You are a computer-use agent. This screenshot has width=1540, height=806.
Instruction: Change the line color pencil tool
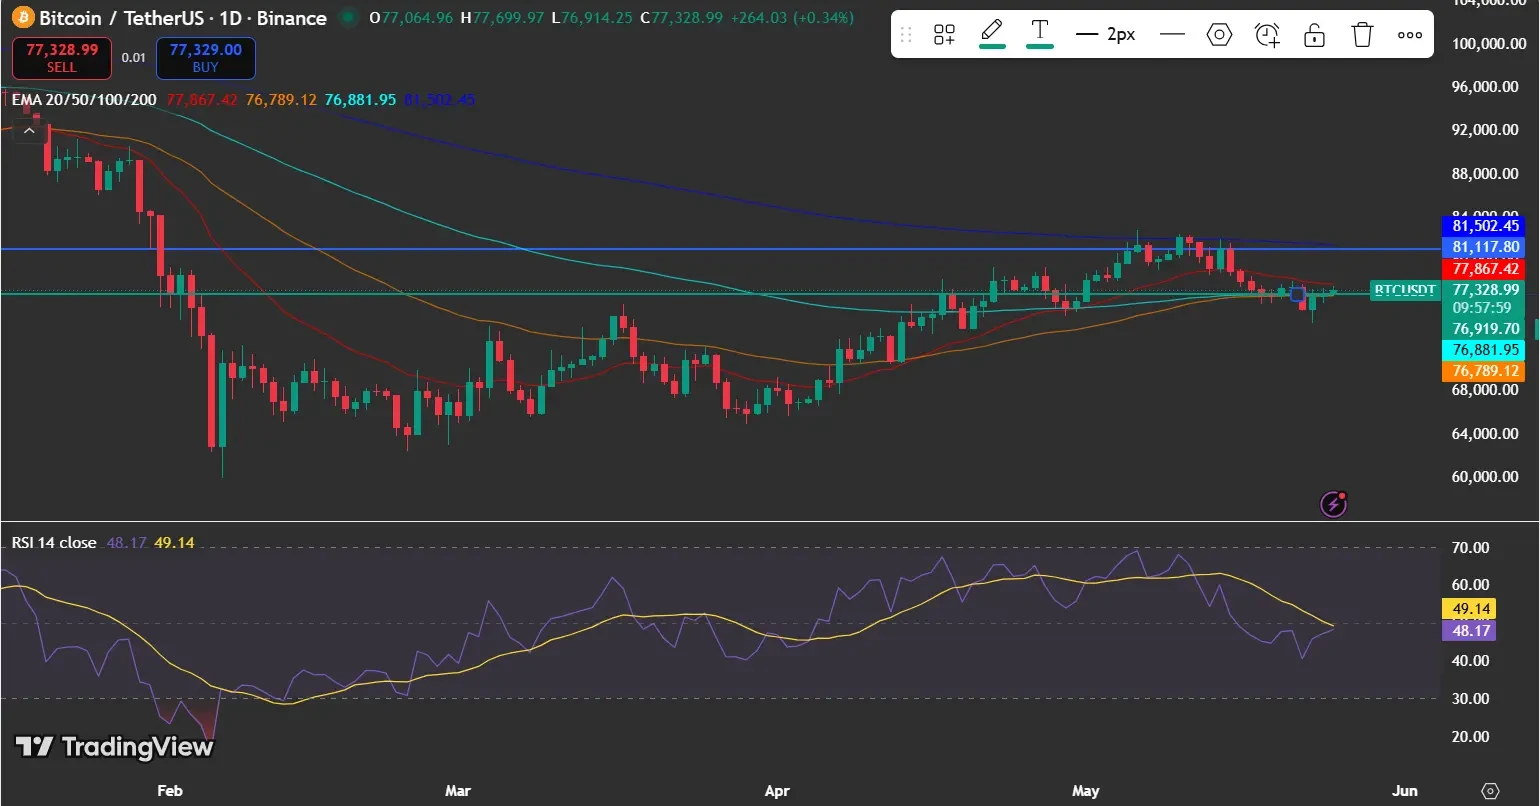pos(992,32)
